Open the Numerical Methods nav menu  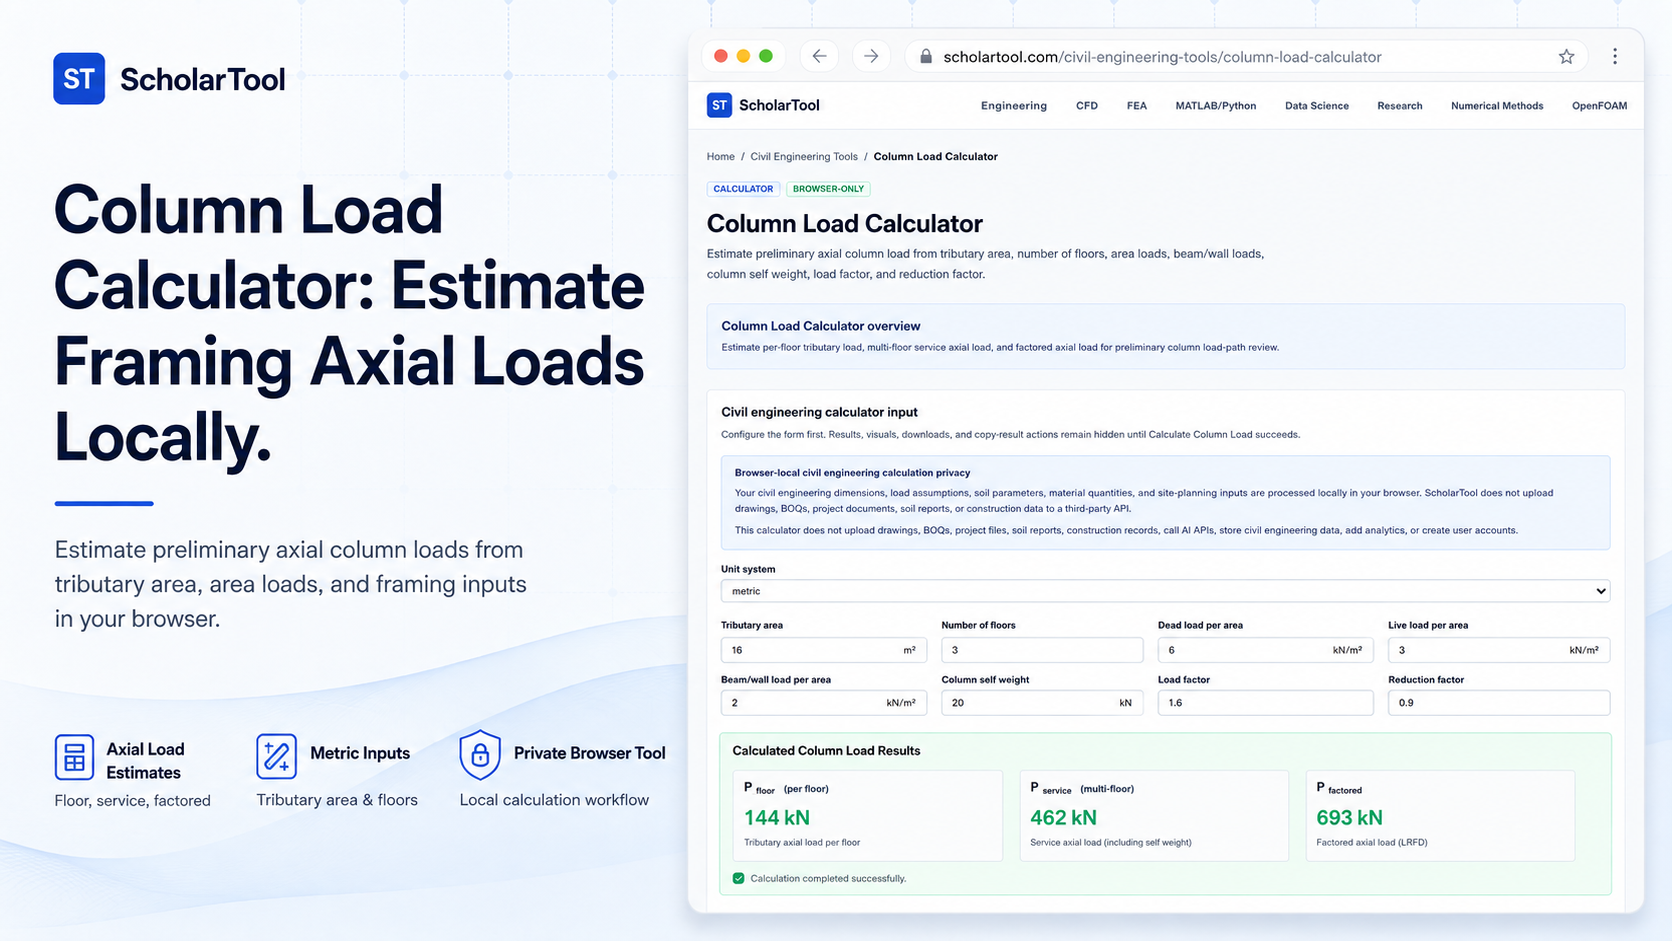1497,106
